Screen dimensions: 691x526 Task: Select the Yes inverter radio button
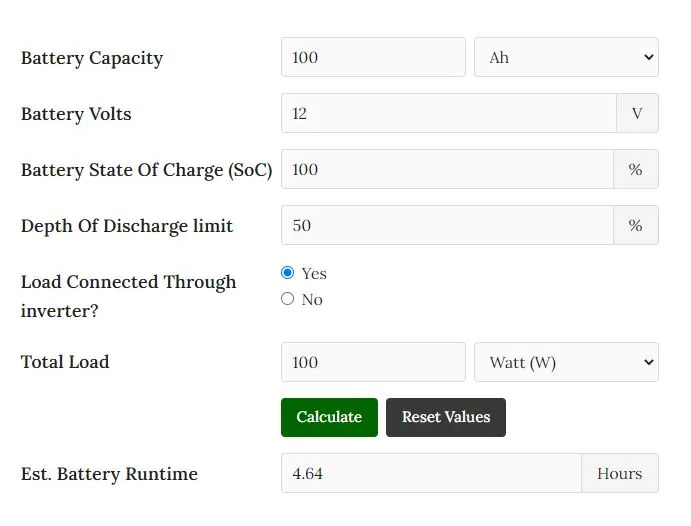point(287,273)
